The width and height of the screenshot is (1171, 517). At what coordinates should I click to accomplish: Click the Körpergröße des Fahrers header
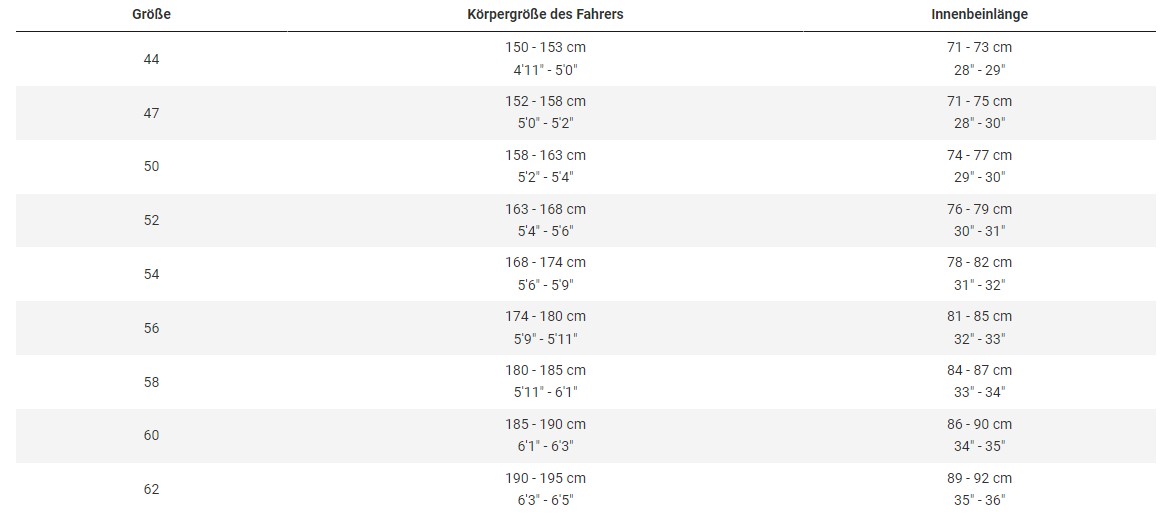(x=545, y=15)
